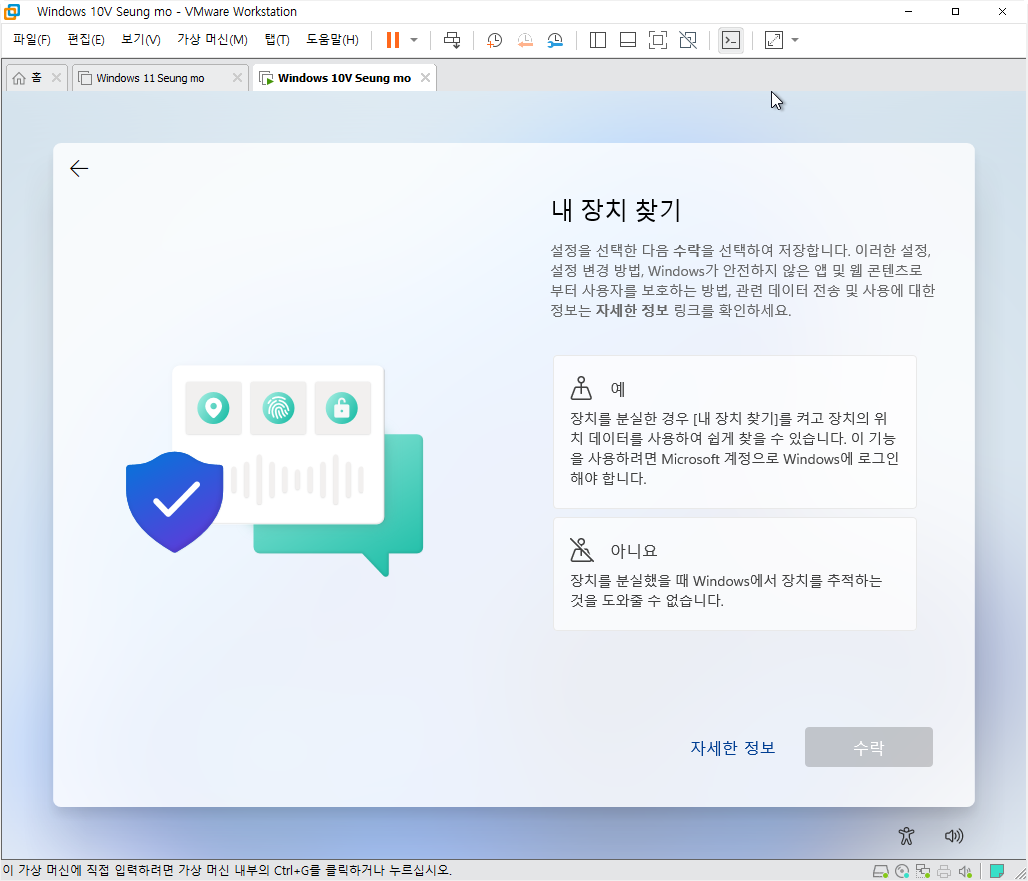This screenshot has width=1028, height=881.
Task: Toggle the library sidebar panel
Action: pyautogui.click(x=597, y=40)
